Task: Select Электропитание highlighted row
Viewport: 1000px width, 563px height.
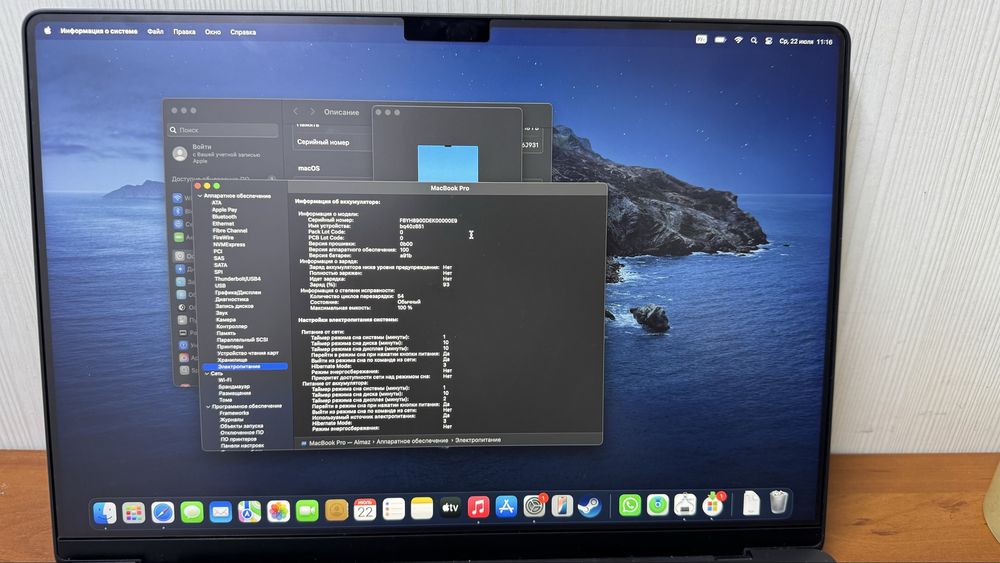Action: [x=245, y=367]
